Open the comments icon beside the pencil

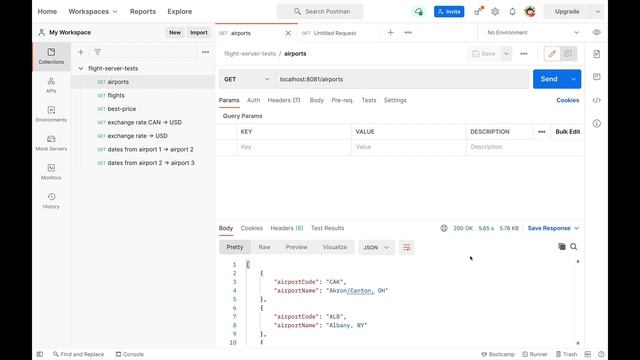568,53
